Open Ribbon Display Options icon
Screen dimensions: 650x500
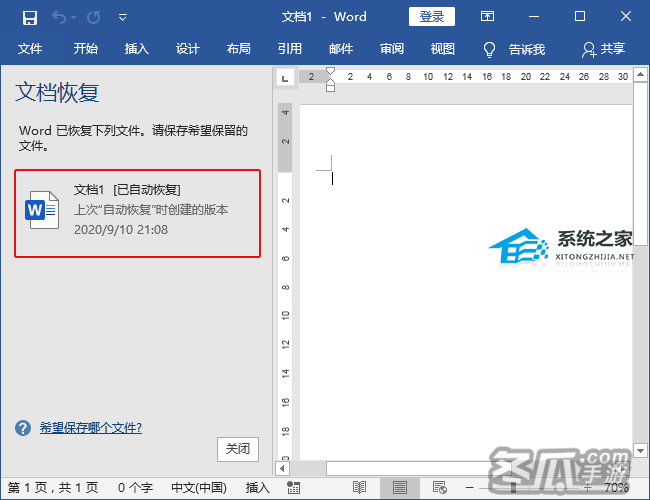tap(487, 17)
